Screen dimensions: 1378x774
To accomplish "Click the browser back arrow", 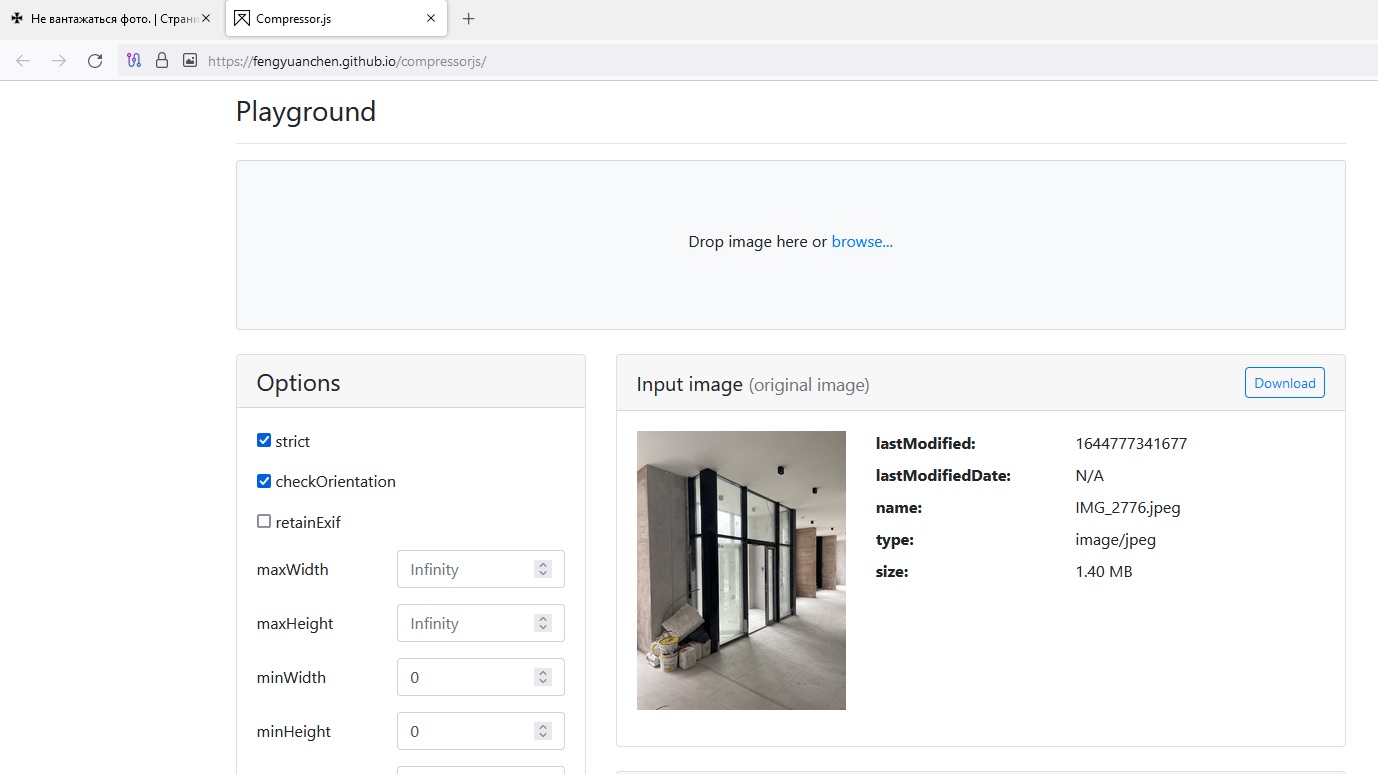I will point(23,61).
